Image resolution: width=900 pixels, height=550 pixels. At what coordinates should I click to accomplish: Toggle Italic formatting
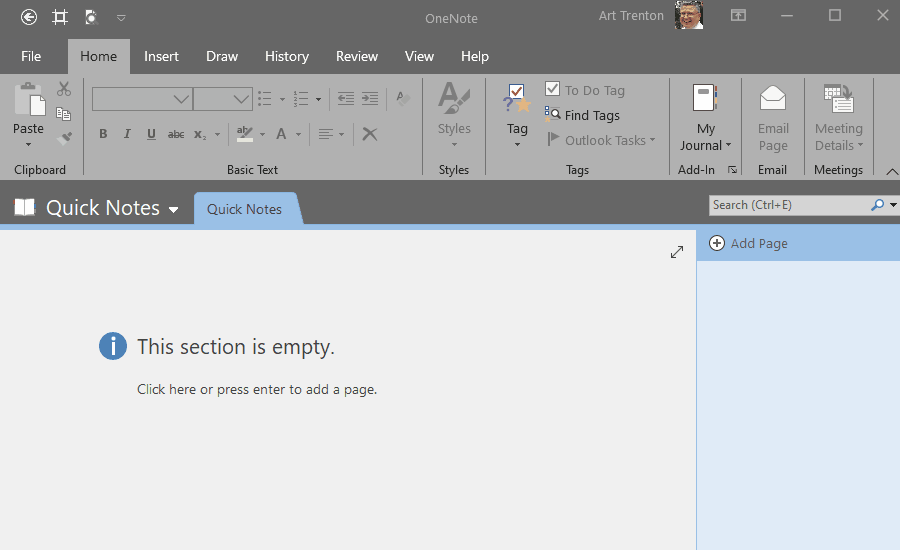tap(127, 134)
